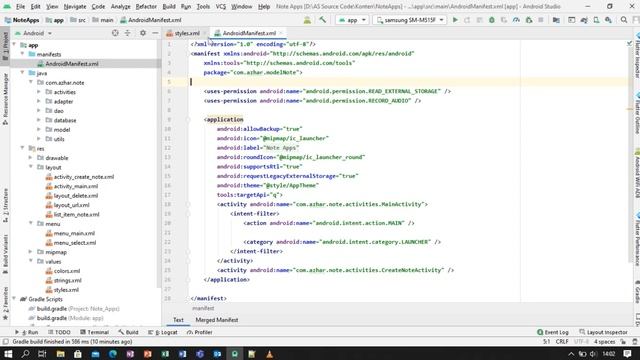This screenshot has width=640, height=360.
Task: Open the VCS menu
Action: (221, 7)
